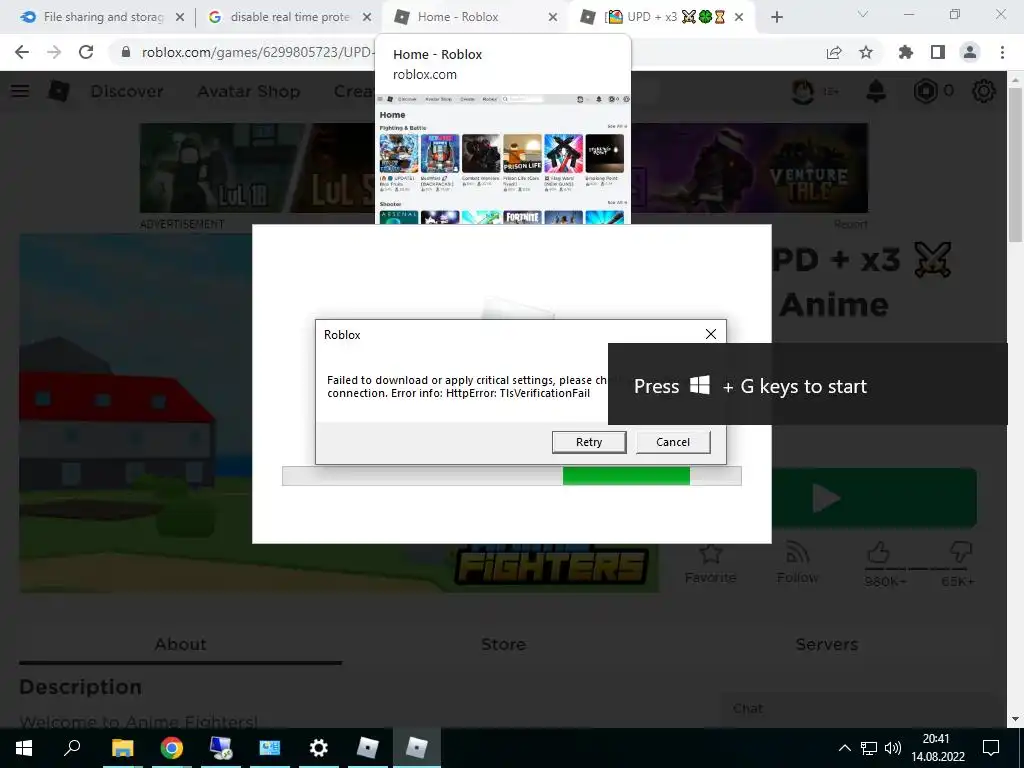Go back to the previous page
This screenshot has height=768, width=1024.
pos(22,52)
